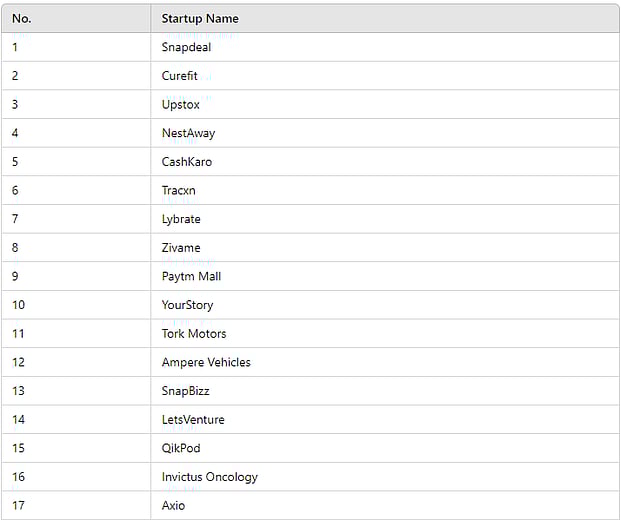Click the Curefit table entry
The width and height of the screenshot is (640, 520).
point(180,76)
